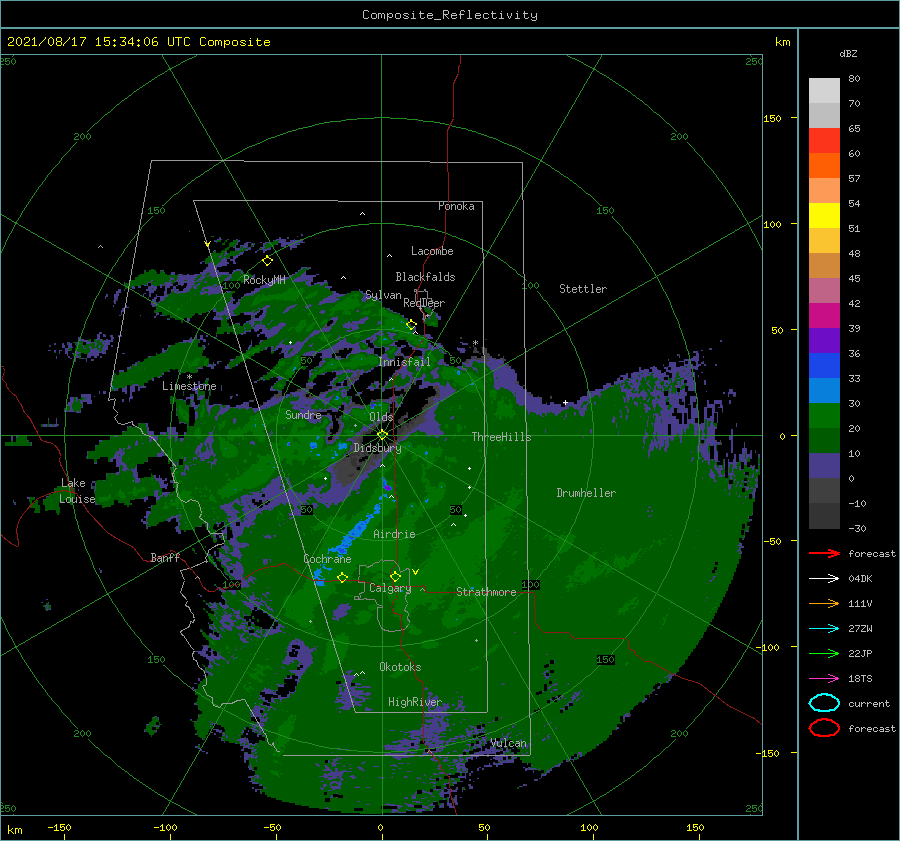Click the yellow diamond marker near RockyMH
The image size is (900, 841).
coord(267,261)
